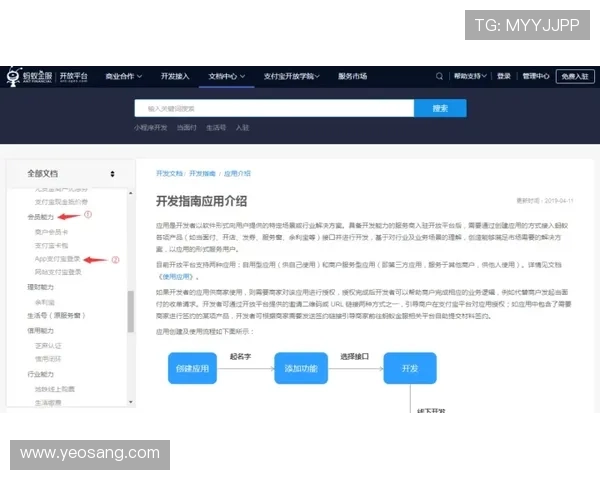This screenshot has width=600, height=480.
Task: Click the 开放平台 logo text
Action: (73, 76)
